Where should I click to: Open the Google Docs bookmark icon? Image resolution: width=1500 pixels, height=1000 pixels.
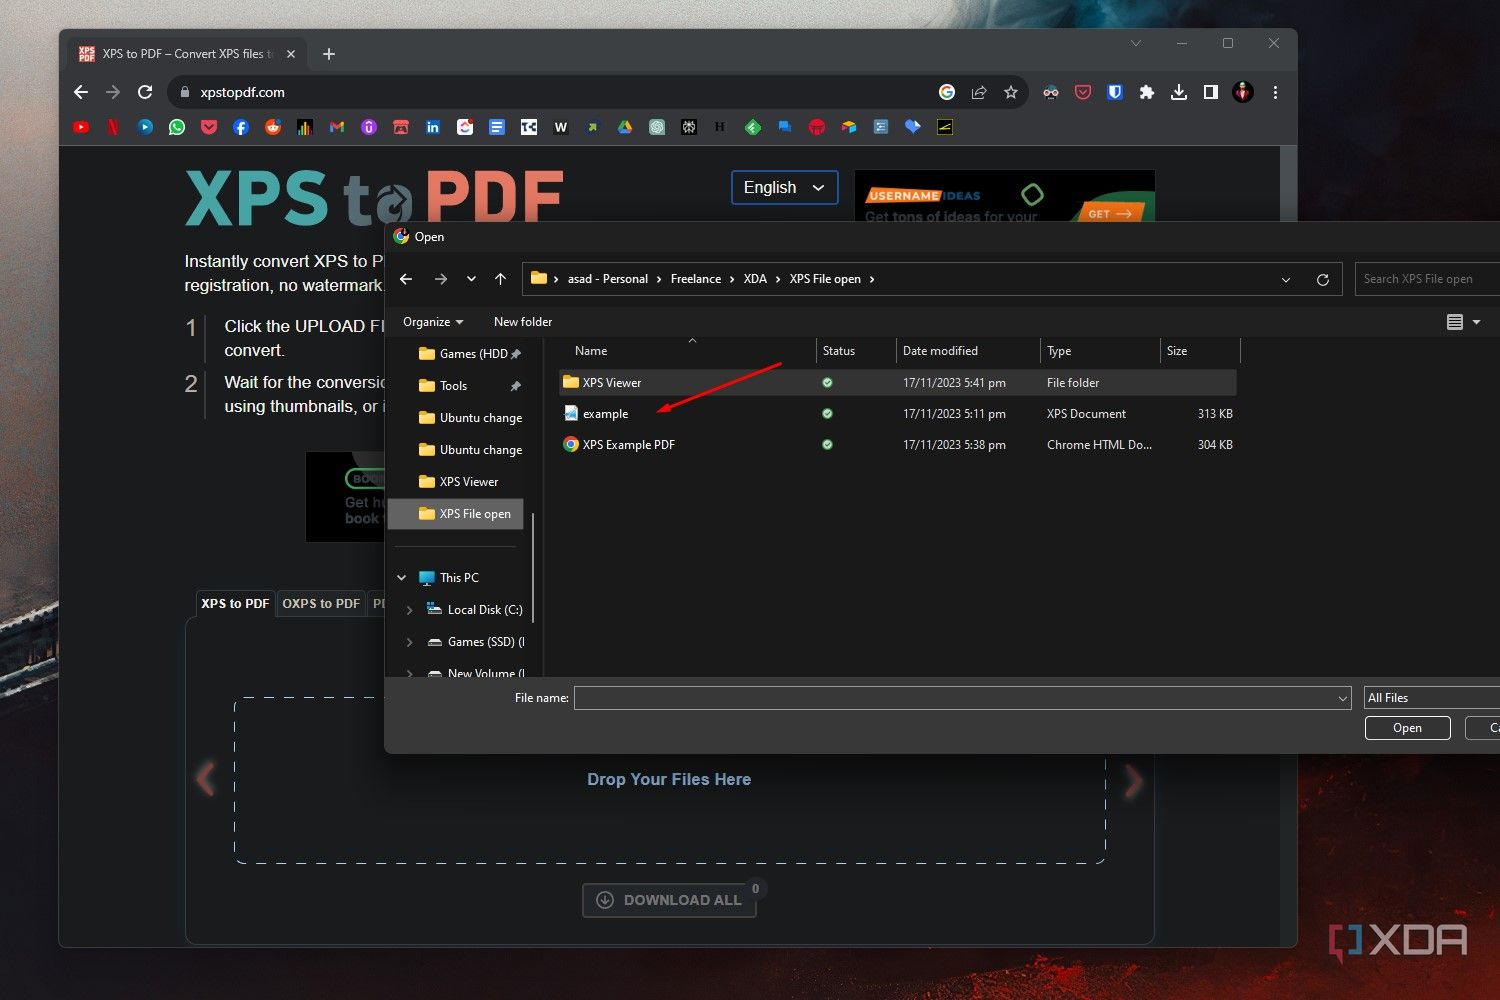click(x=497, y=127)
